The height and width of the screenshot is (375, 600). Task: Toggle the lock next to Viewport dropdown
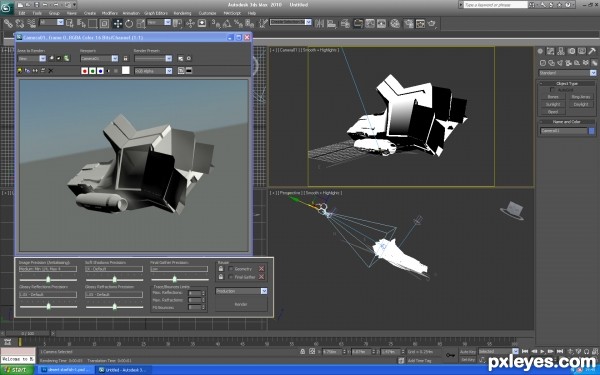pos(126,59)
